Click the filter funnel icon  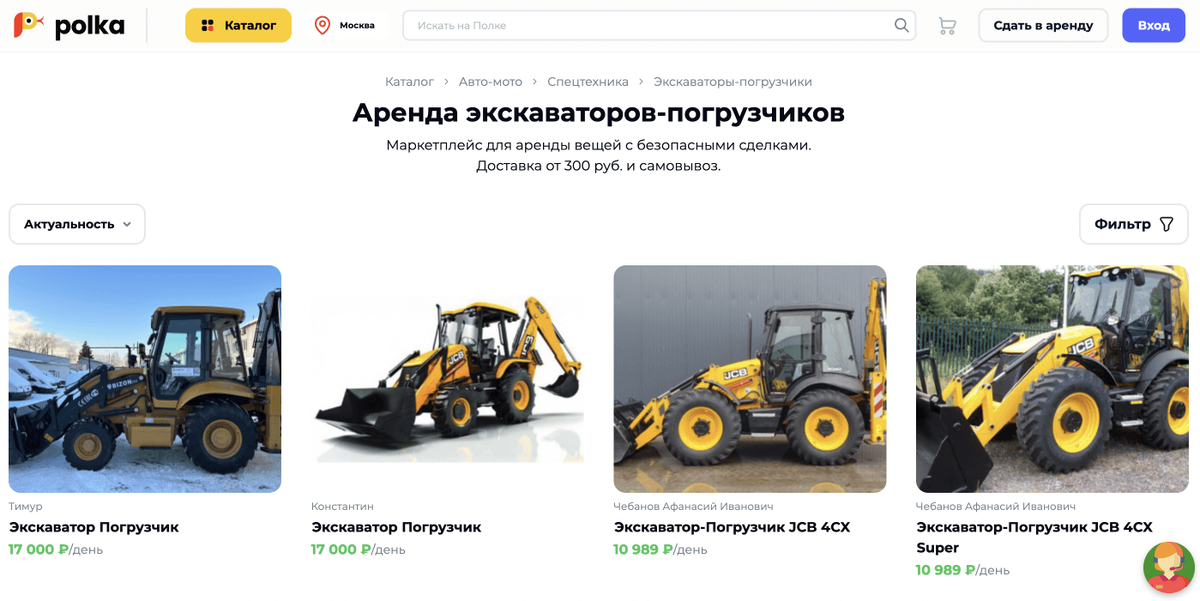[x=1166, y=224]
